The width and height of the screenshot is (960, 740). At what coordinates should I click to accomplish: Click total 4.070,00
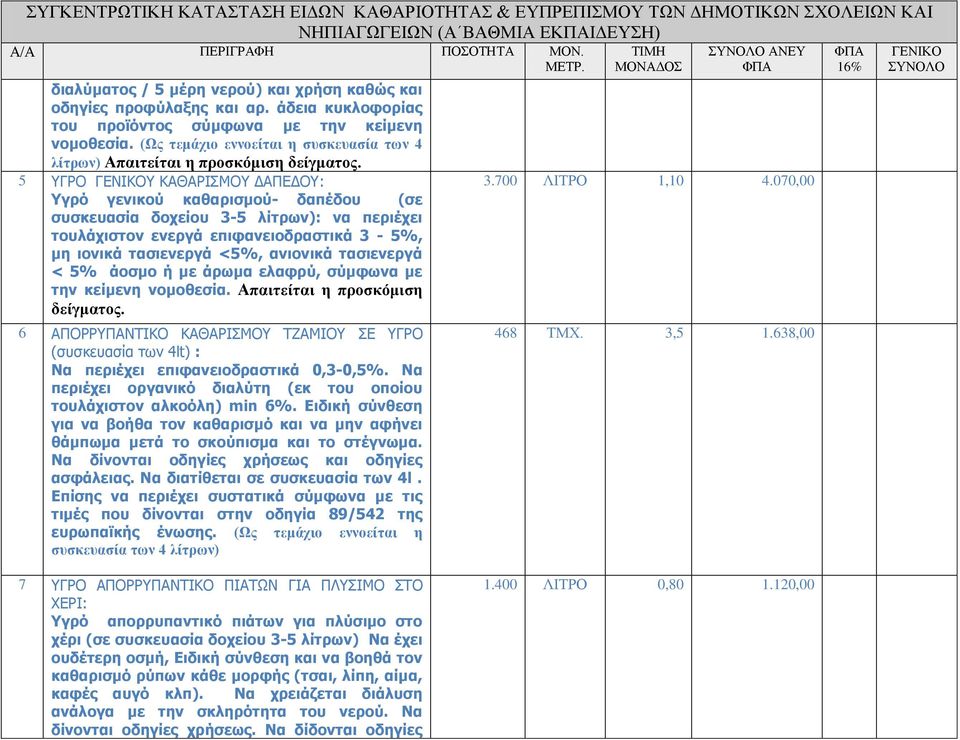click(x=788, y=181)
